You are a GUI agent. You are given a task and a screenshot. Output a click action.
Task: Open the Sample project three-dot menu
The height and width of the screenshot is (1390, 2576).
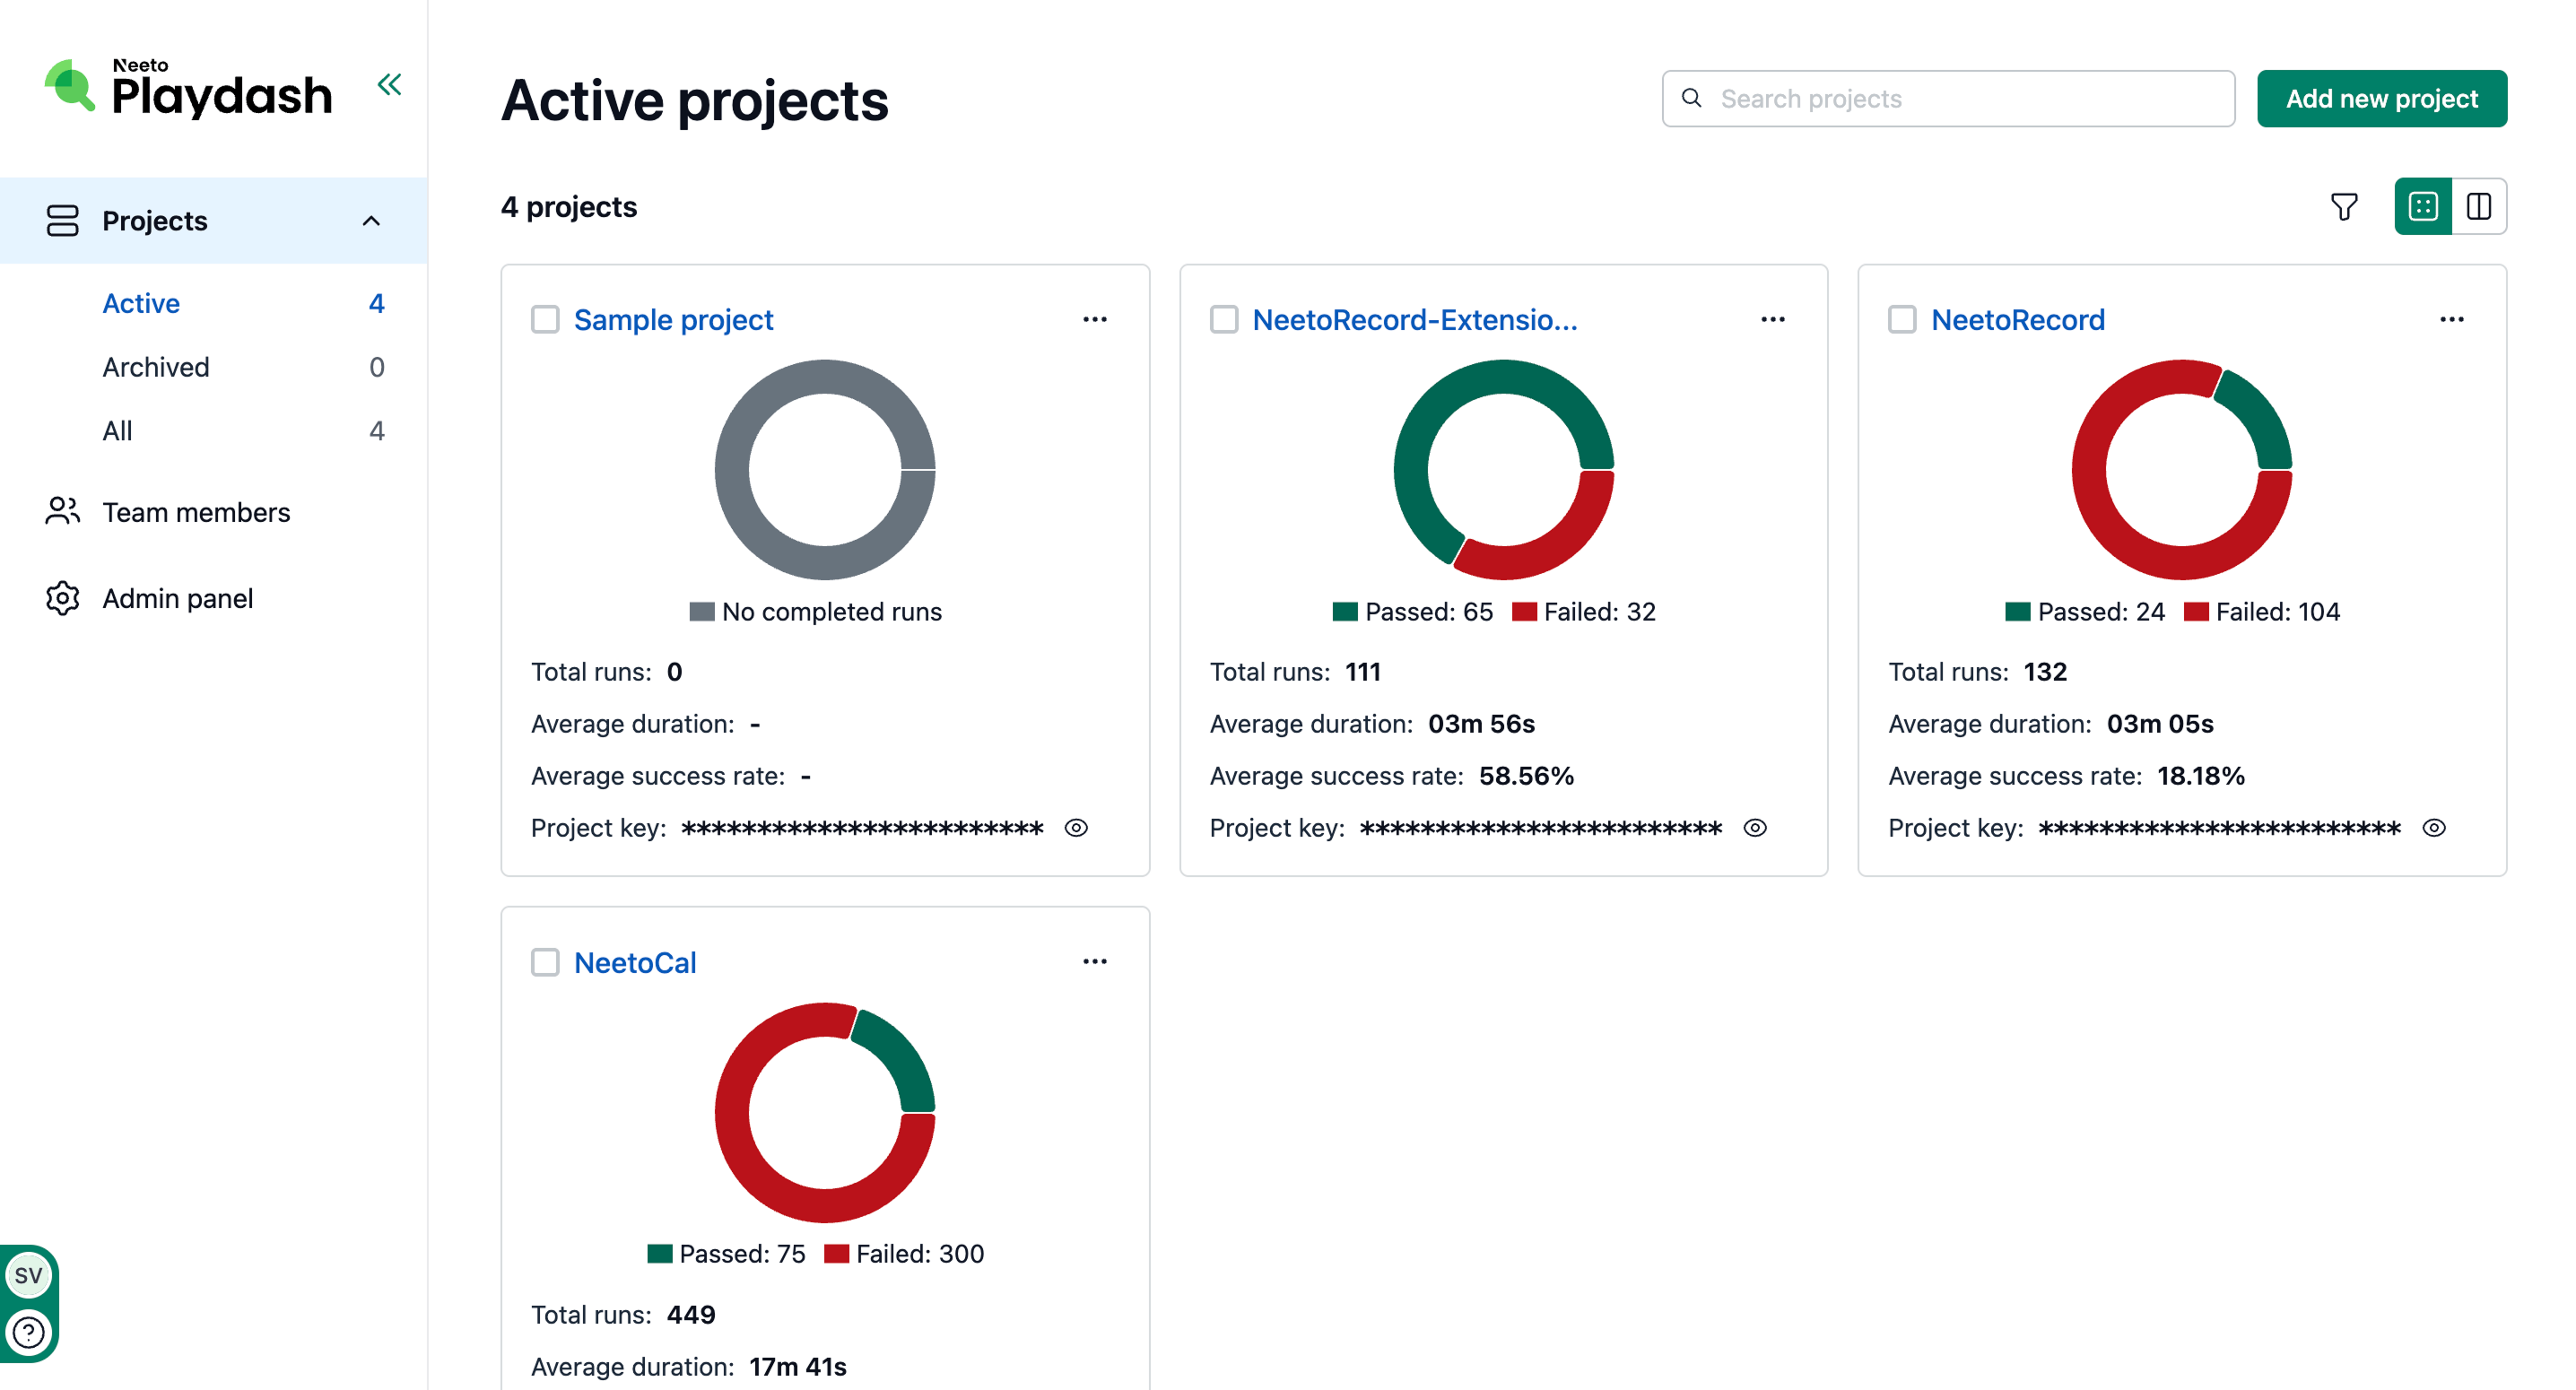click(1095, 320)
